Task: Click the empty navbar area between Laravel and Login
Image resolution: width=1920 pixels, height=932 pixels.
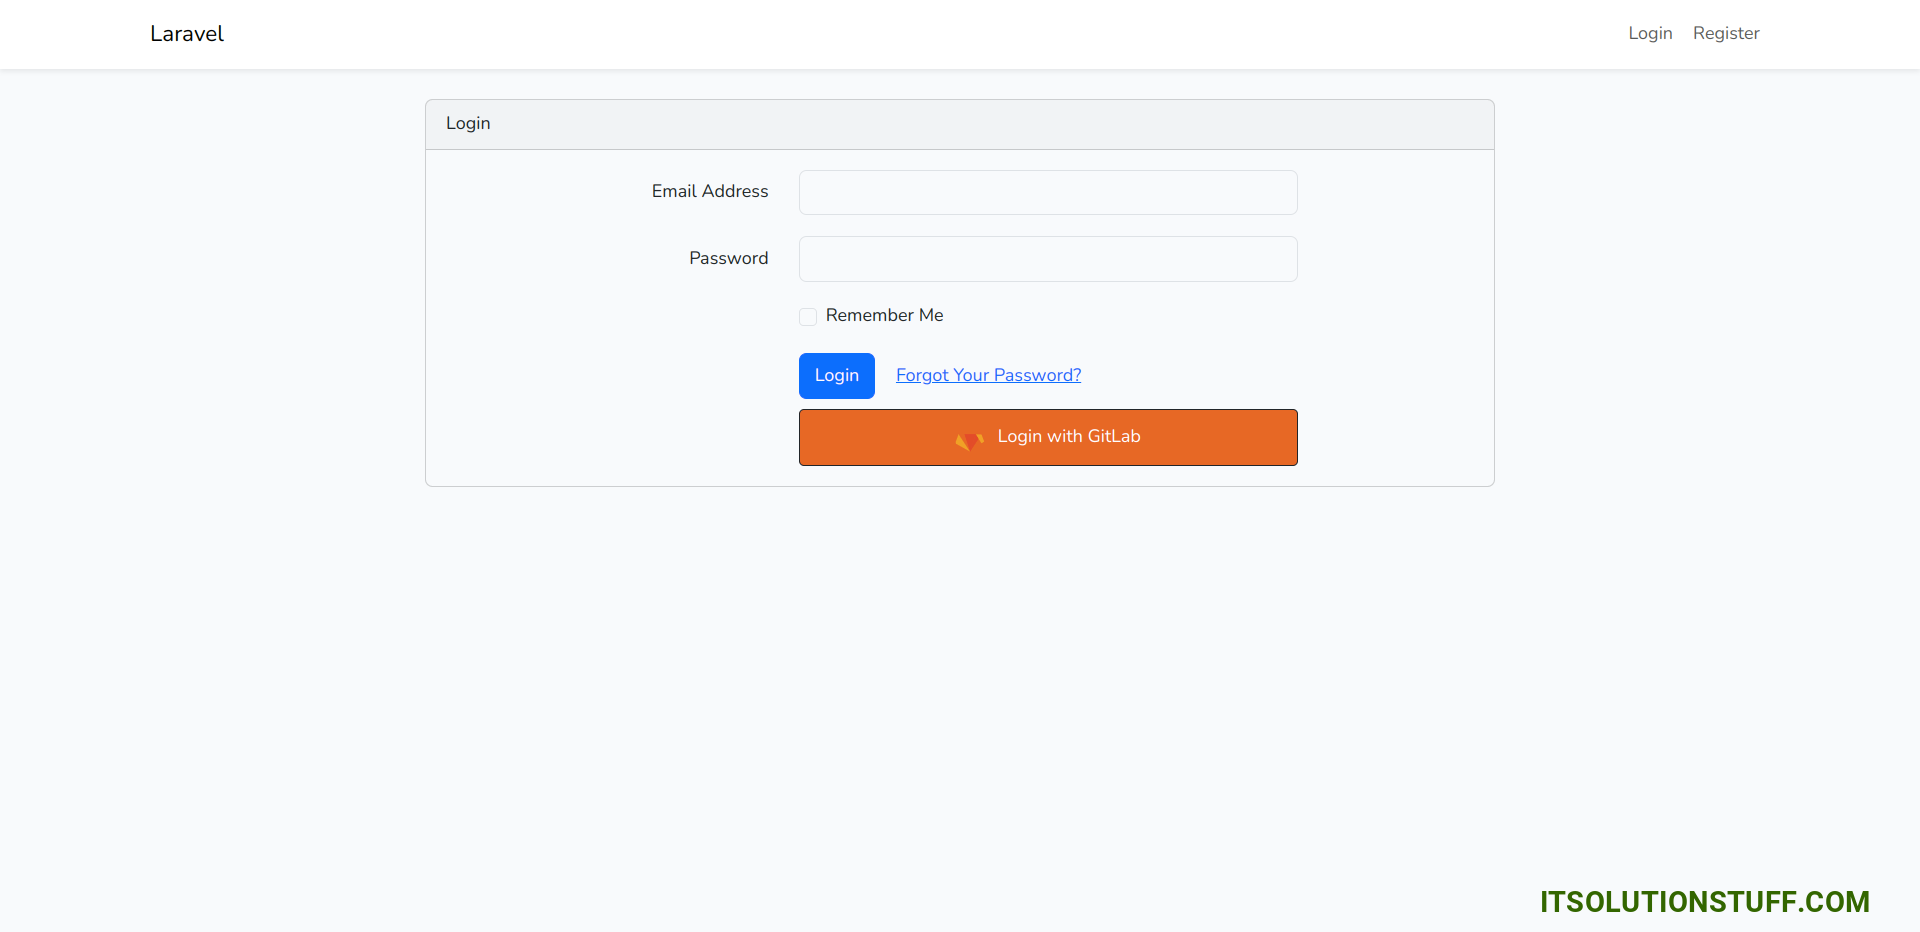Action: pos(900,34)
